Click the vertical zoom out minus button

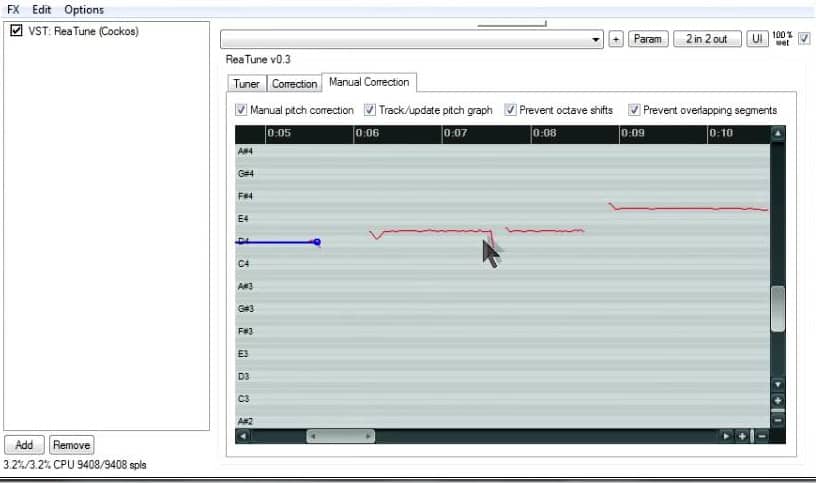click(x=778, y=420)
